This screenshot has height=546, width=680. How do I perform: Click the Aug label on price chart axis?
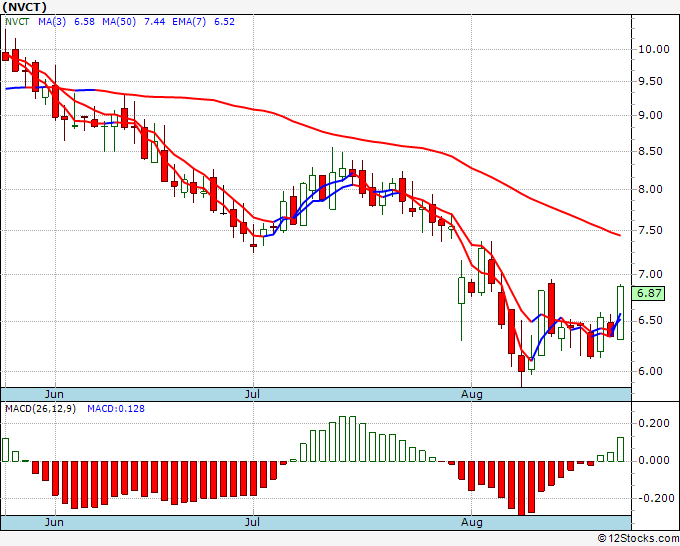472,394
